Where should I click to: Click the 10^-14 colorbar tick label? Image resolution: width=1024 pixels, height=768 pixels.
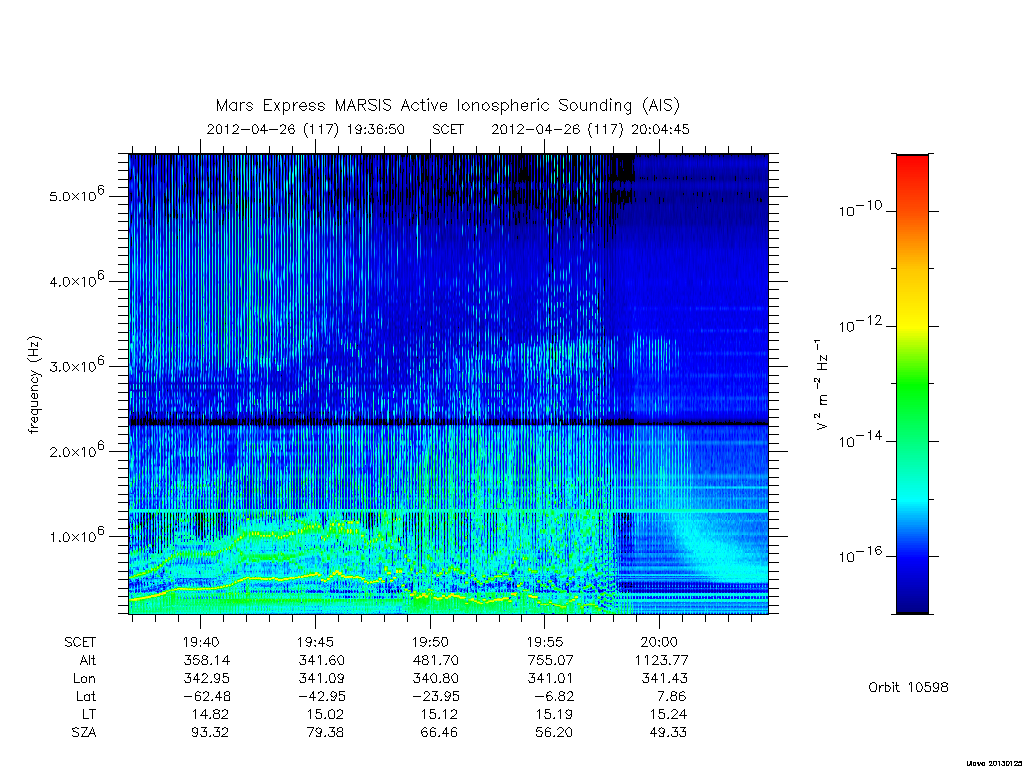pos(860,440)
